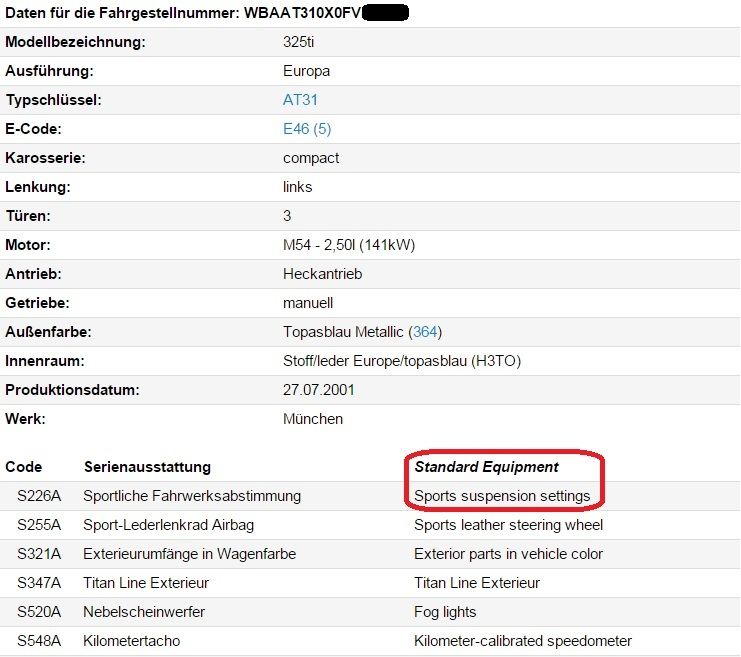Select 'Titan Line Exterieur' in Standard Equipment column
Screen dimensions: 741x657
coord(477,583)
